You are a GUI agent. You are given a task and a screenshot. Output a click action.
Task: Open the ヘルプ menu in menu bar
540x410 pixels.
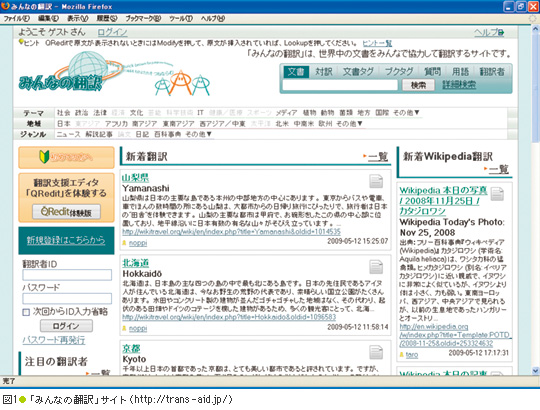pos(213,19)
